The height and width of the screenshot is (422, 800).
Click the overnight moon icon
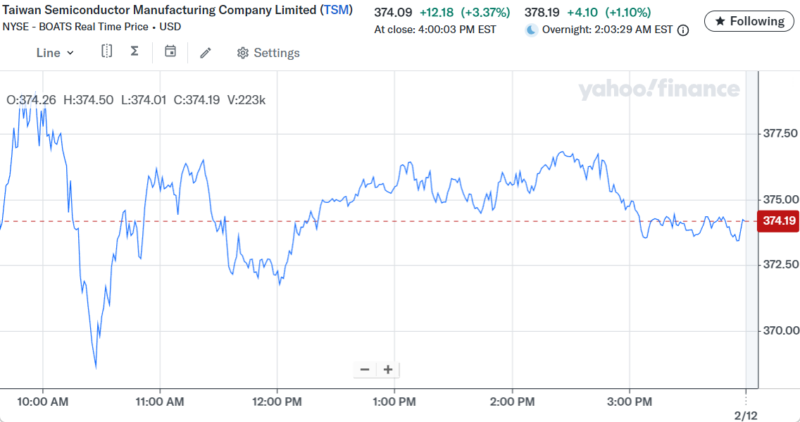pos(532,31)
